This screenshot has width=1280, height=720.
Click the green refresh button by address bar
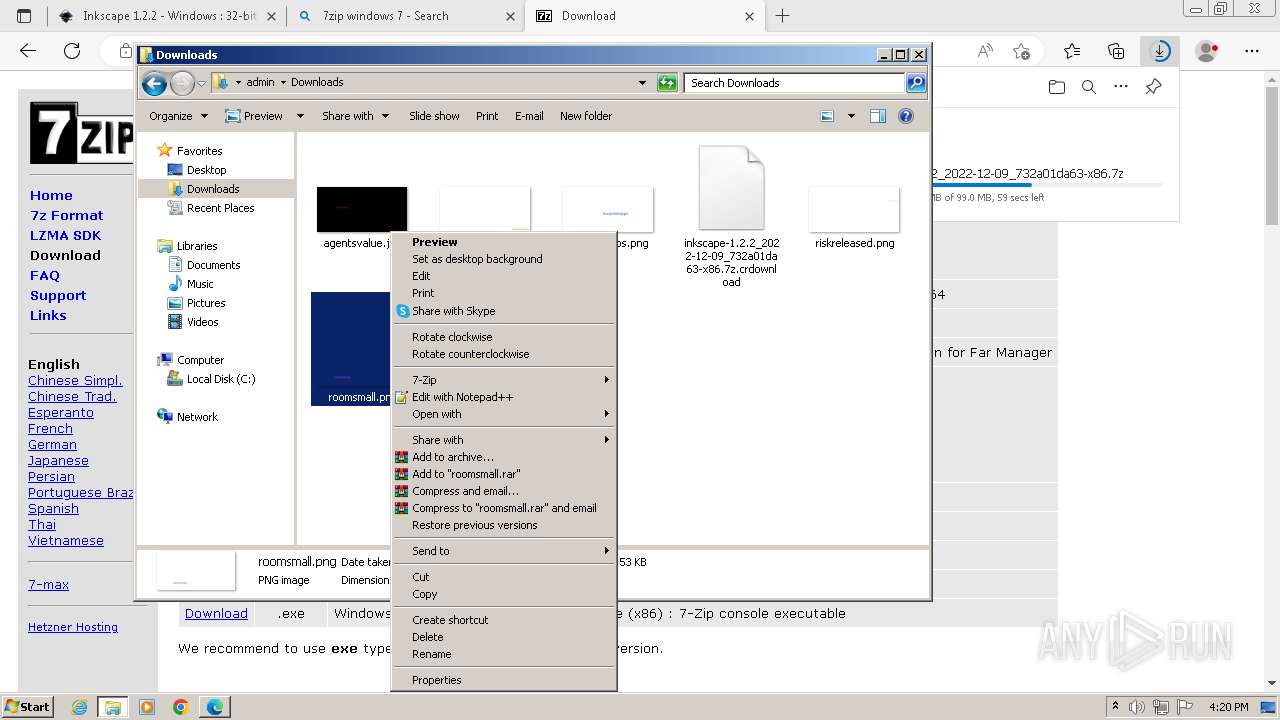[x=667, y=83]
